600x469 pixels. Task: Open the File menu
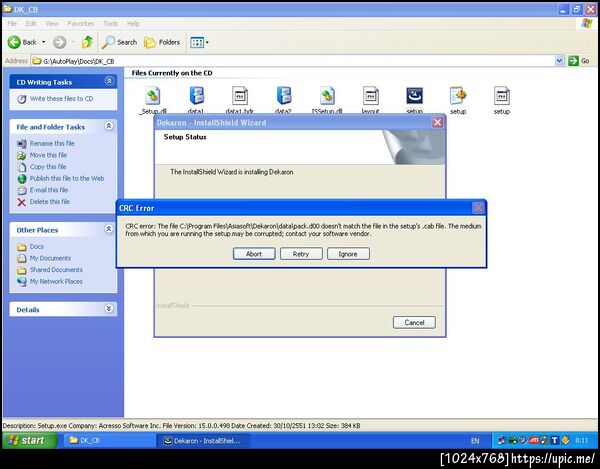coord(12,24)
